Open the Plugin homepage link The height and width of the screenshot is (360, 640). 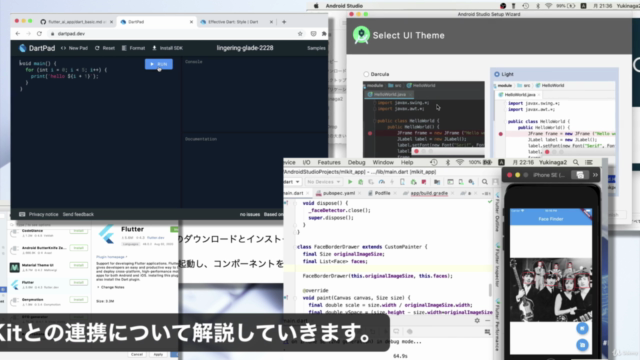(111, 257)
